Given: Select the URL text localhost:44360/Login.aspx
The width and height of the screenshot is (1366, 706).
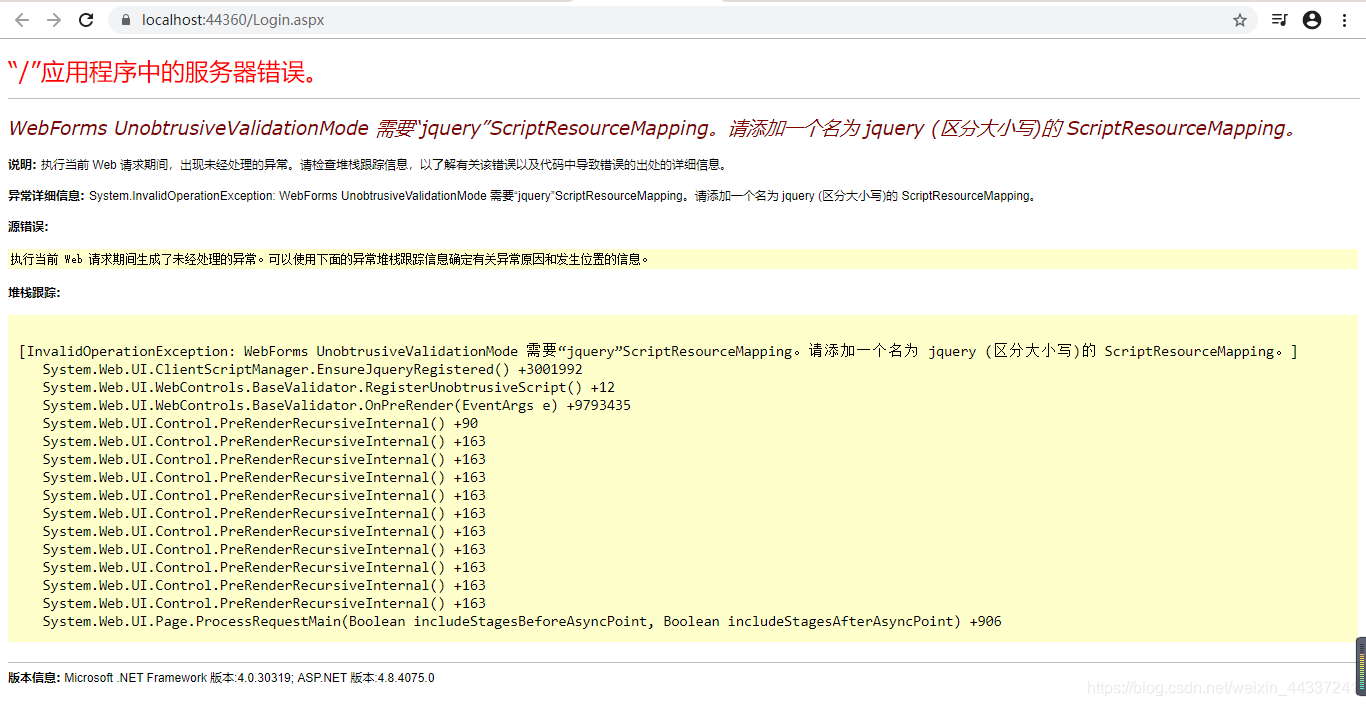Looking at the screenshot, I should (231, 19).
